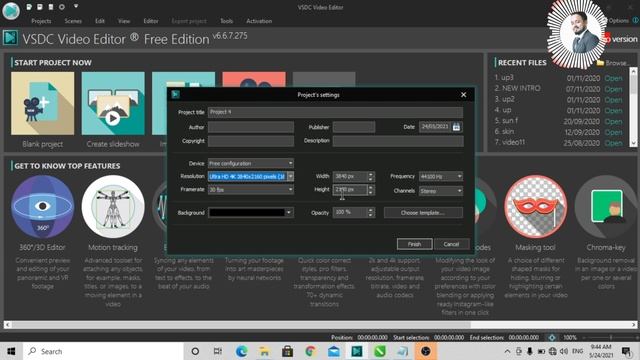The width and height of the screenshot is (640, 360).
Task: Open the Tools menu
Action: click(227, 21)
